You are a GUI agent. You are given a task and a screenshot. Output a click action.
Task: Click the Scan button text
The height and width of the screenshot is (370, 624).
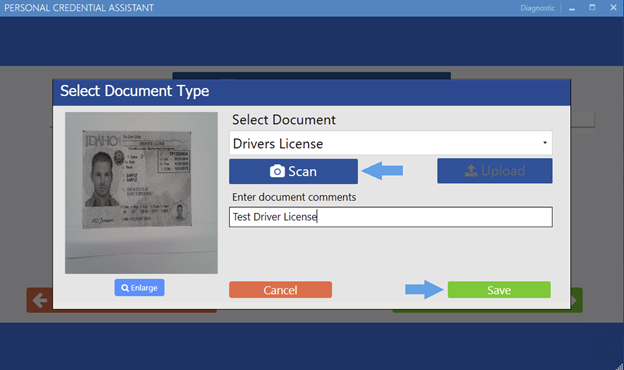(x=302, y=171)
